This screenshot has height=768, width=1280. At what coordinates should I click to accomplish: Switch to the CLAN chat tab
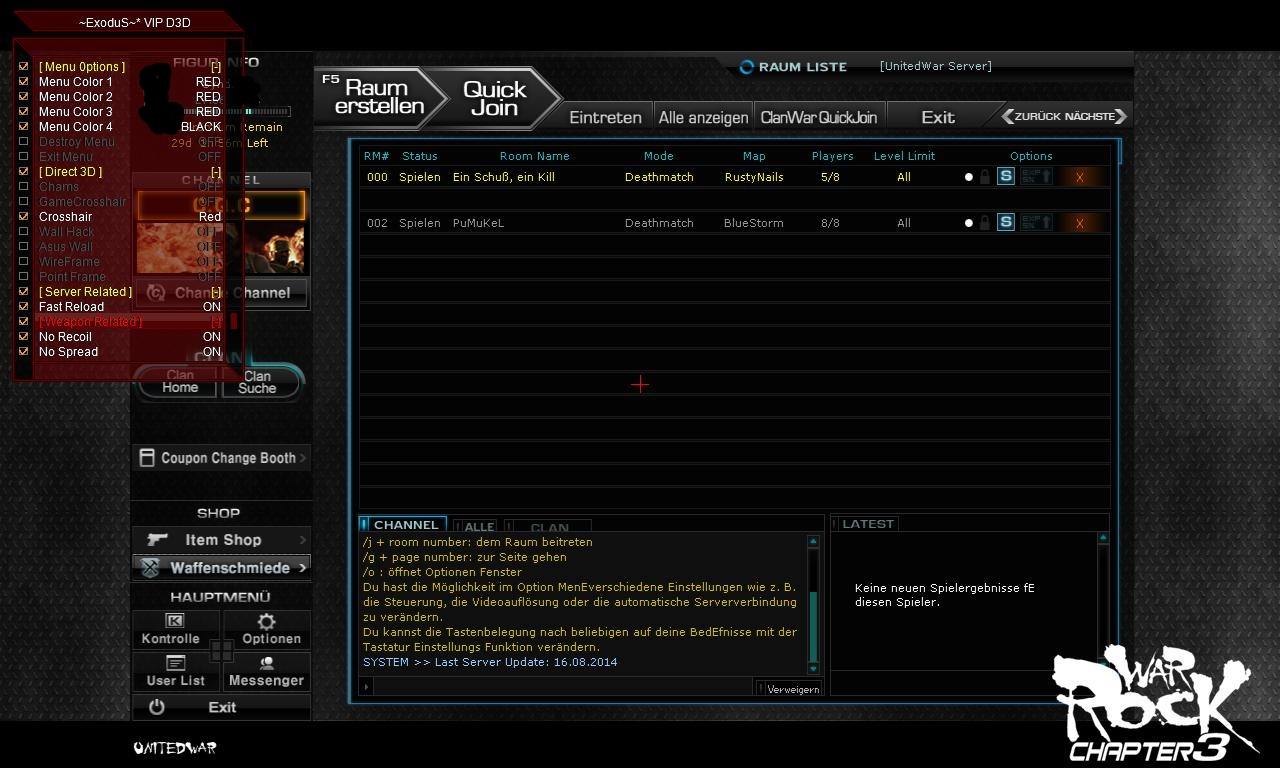tap(548, 526)
